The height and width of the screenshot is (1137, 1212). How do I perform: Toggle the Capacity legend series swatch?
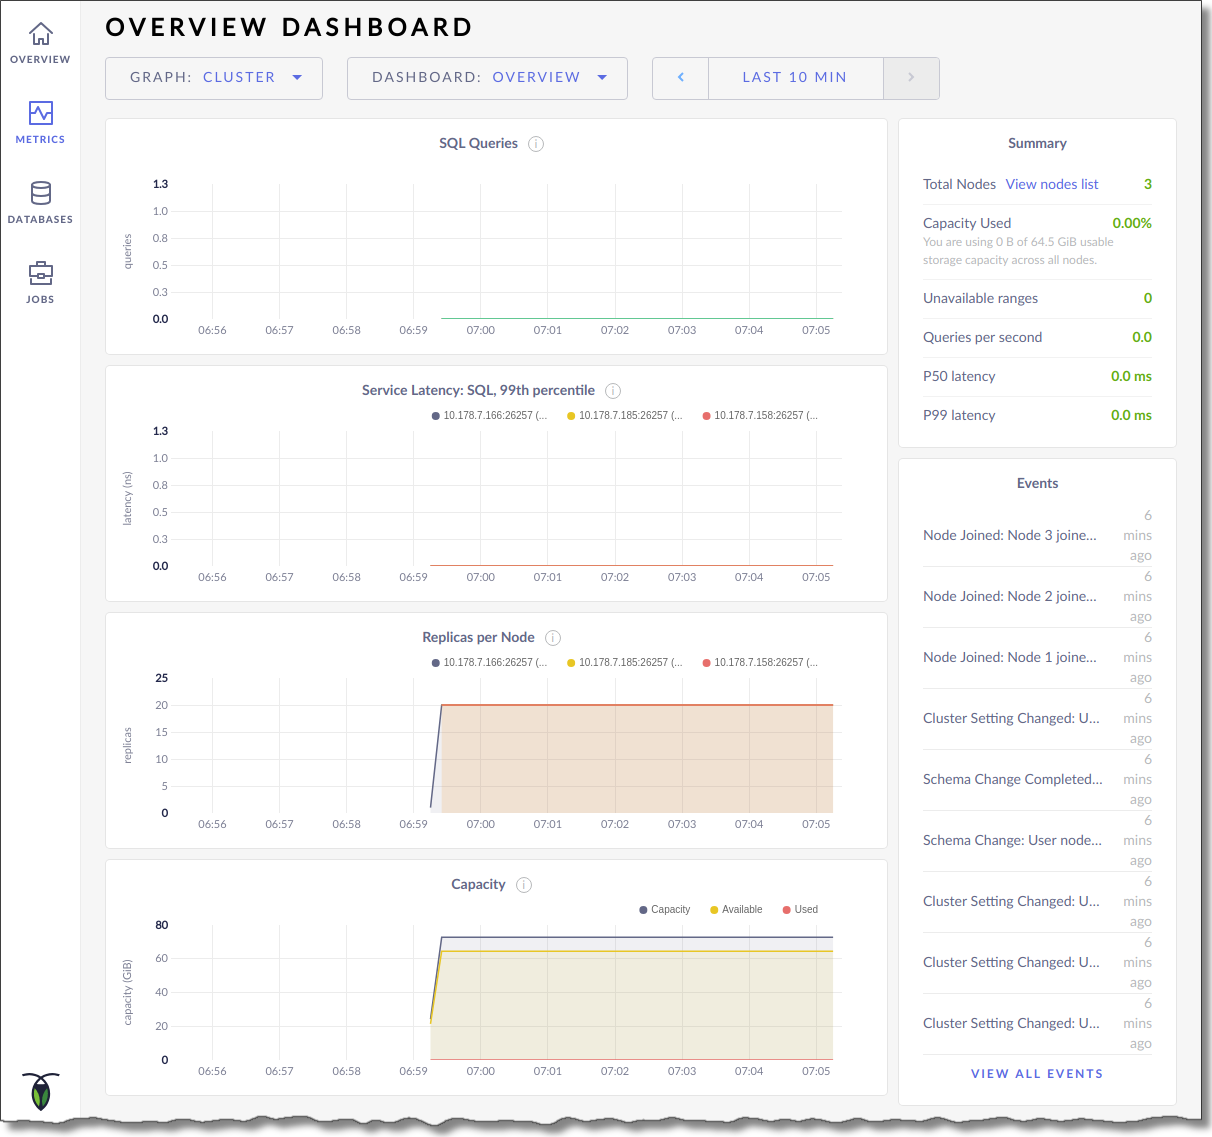(643, 910)
